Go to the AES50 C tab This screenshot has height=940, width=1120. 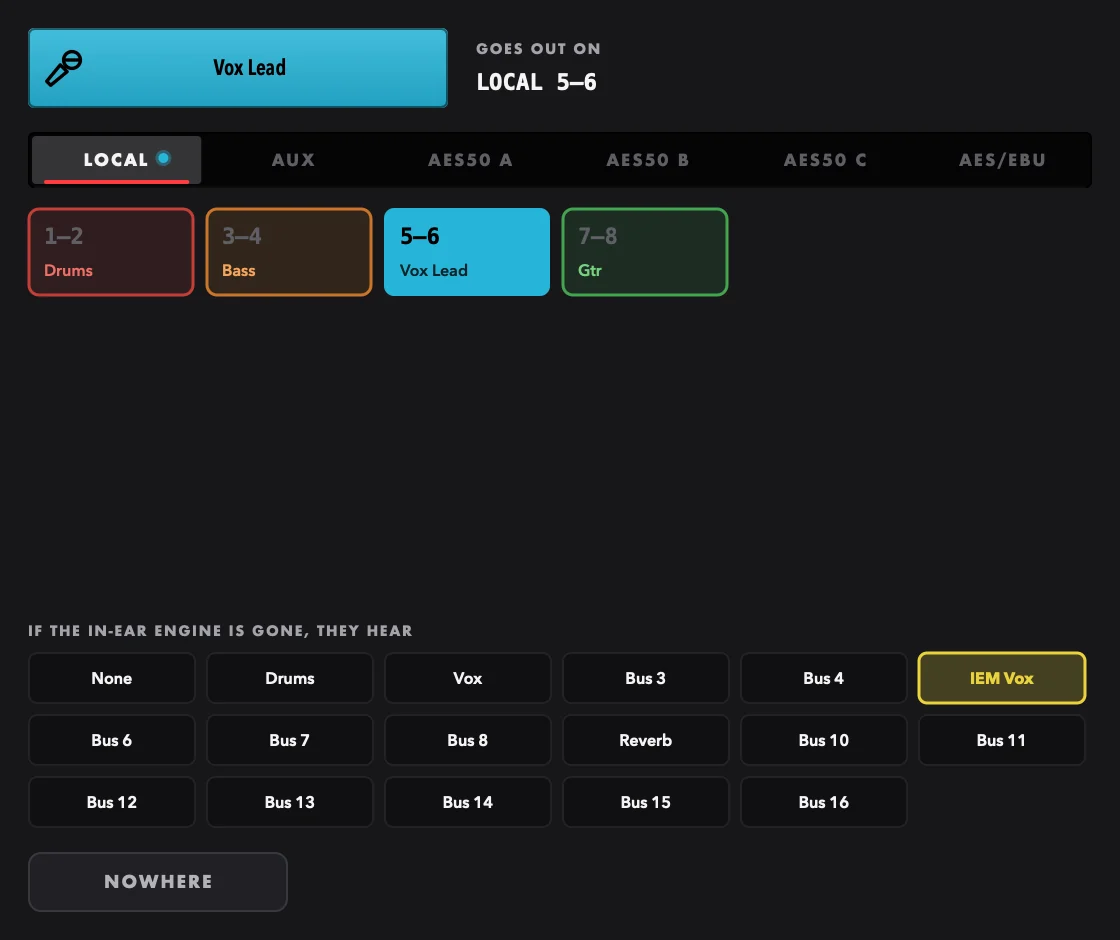coord(825,159)
